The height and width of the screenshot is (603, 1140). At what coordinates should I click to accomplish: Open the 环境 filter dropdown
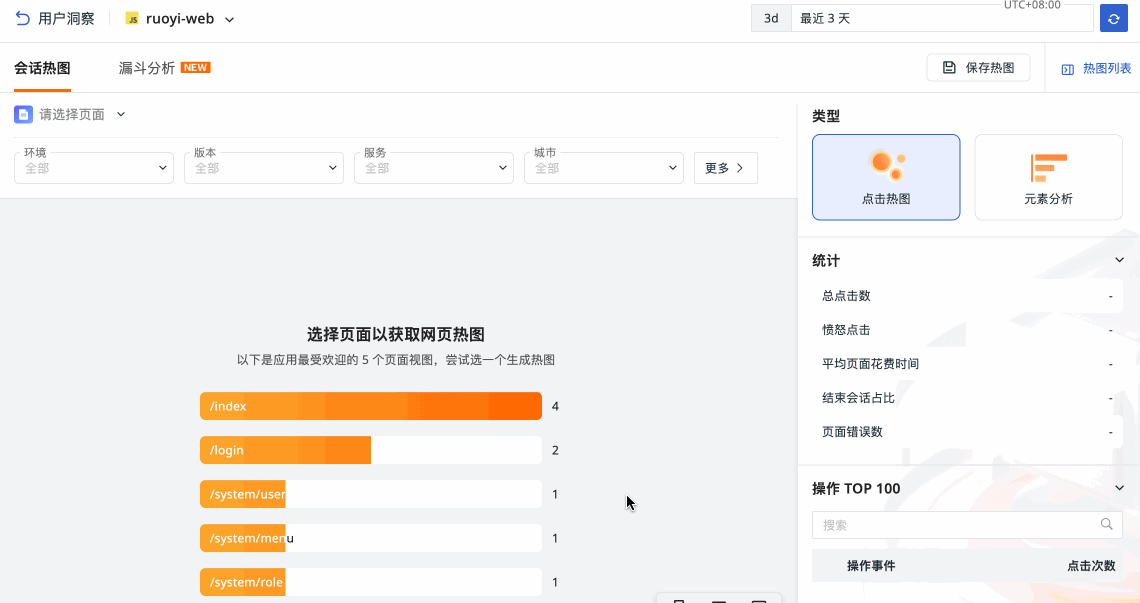[x=94, y=168]
